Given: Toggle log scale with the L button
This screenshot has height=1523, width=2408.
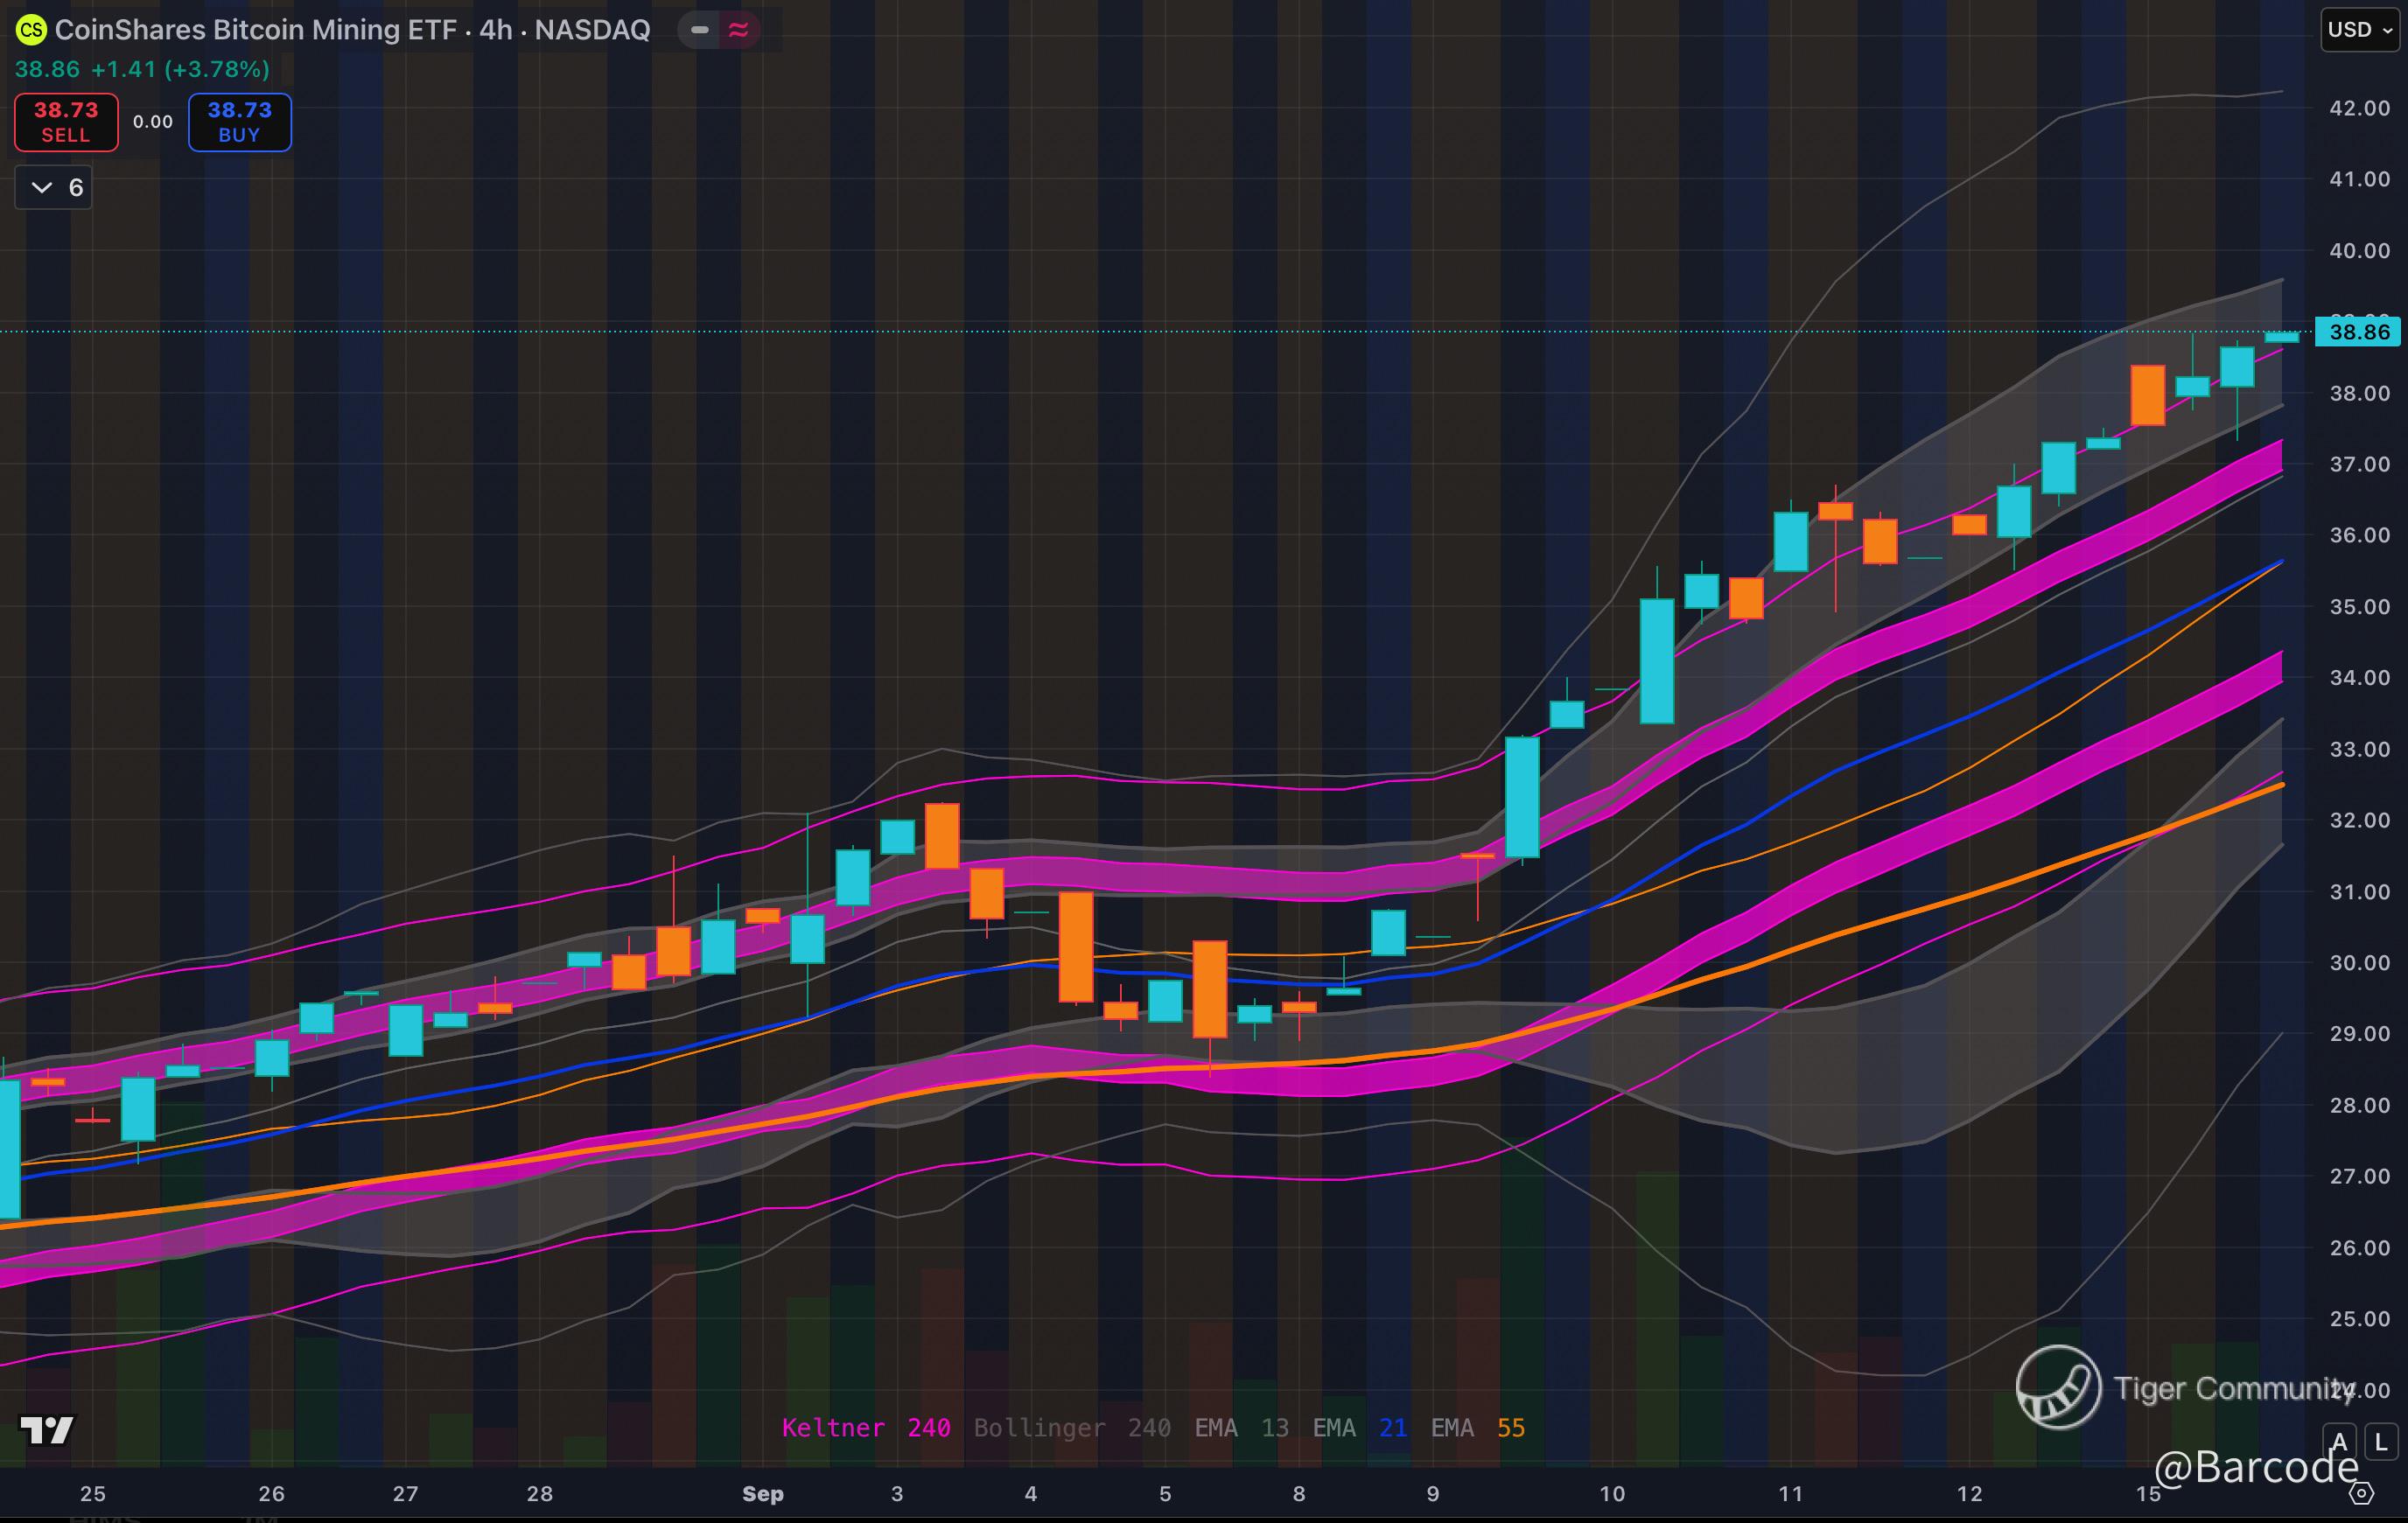Looking at the screenshot, I should [x=2381, y=1442].
